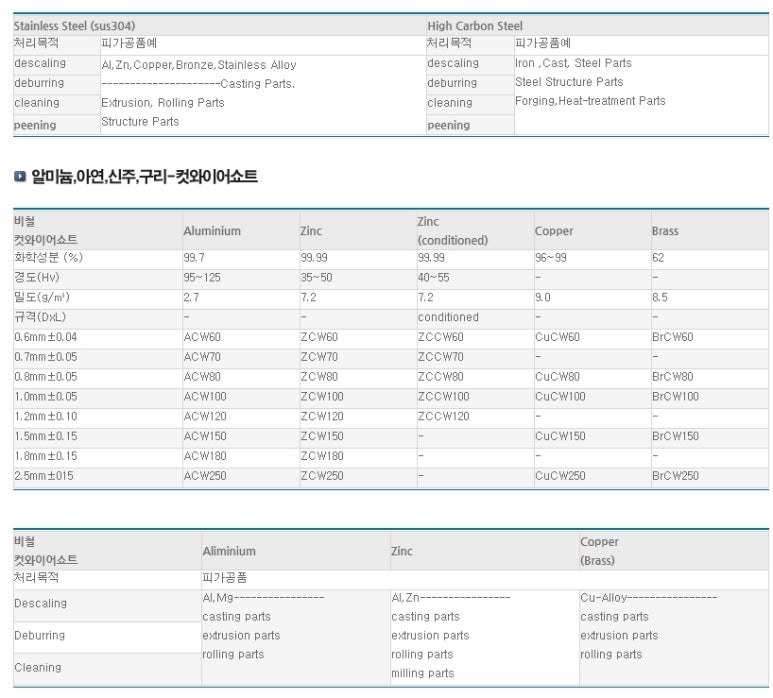Select product code ACW250
Viewport: 773px width, 698px height.
click(205, 476)
